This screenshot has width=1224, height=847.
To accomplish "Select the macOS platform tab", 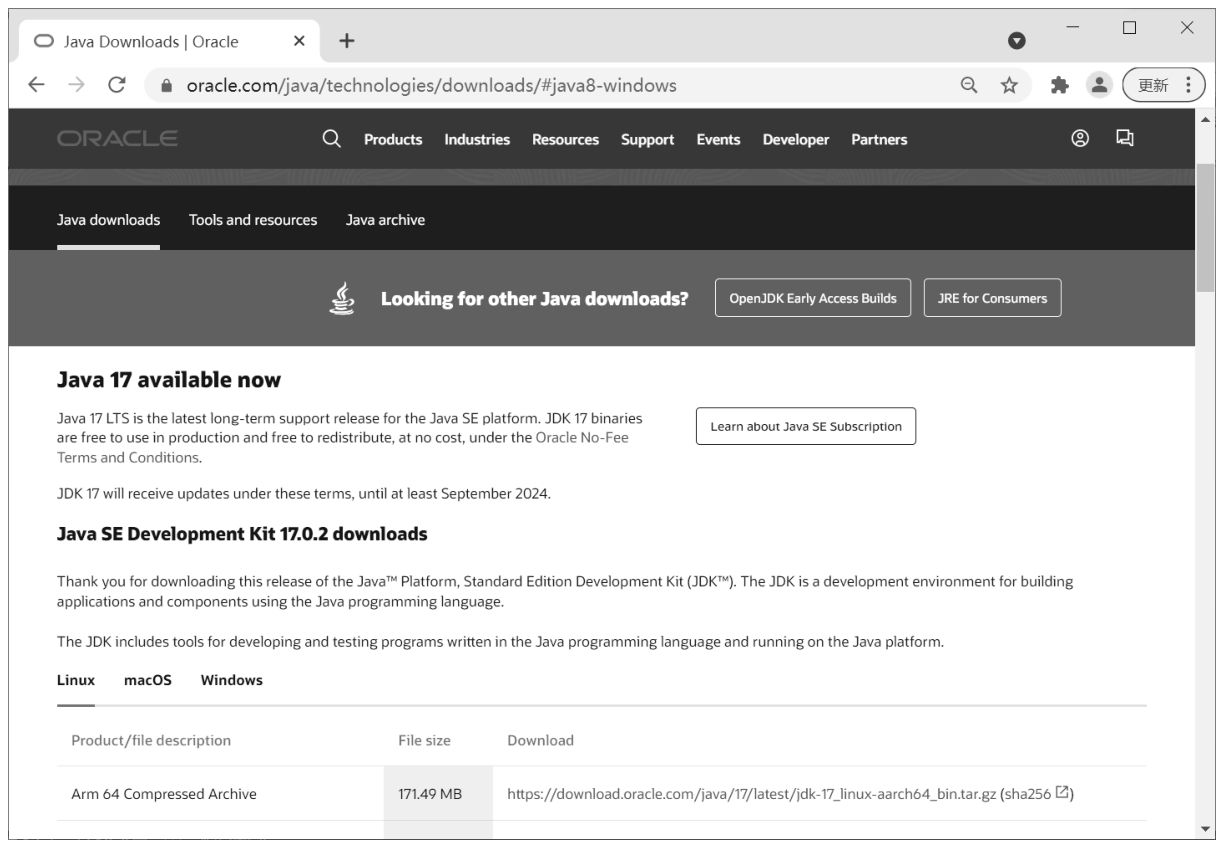I will coord(148,680).
